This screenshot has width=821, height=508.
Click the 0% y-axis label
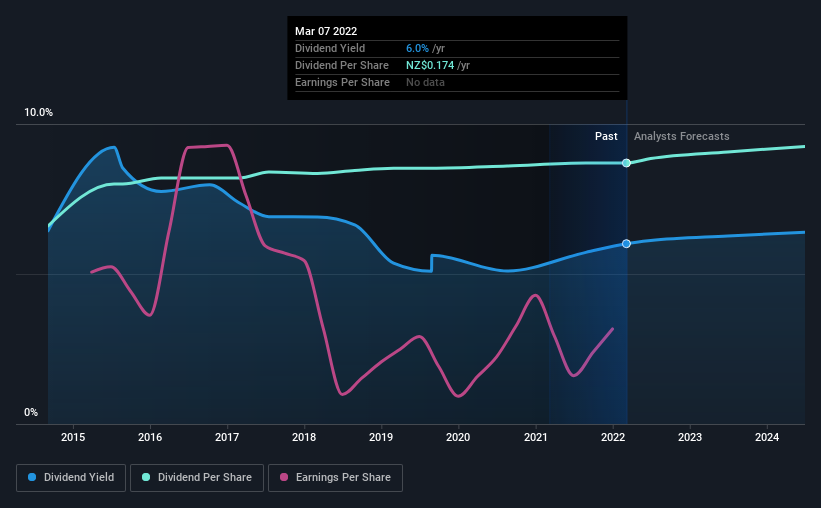pyautogui.click(x=31, y=413)
